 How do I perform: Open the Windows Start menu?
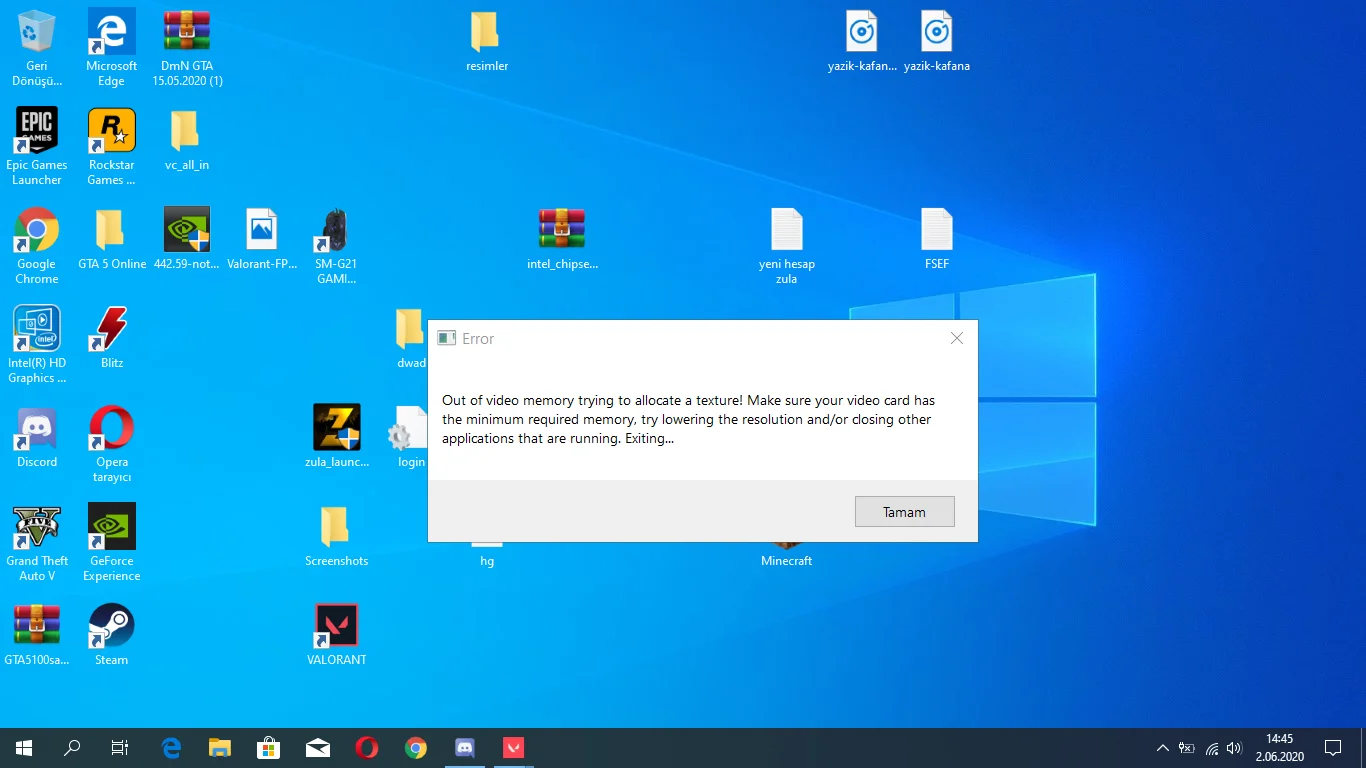[24, 747]
